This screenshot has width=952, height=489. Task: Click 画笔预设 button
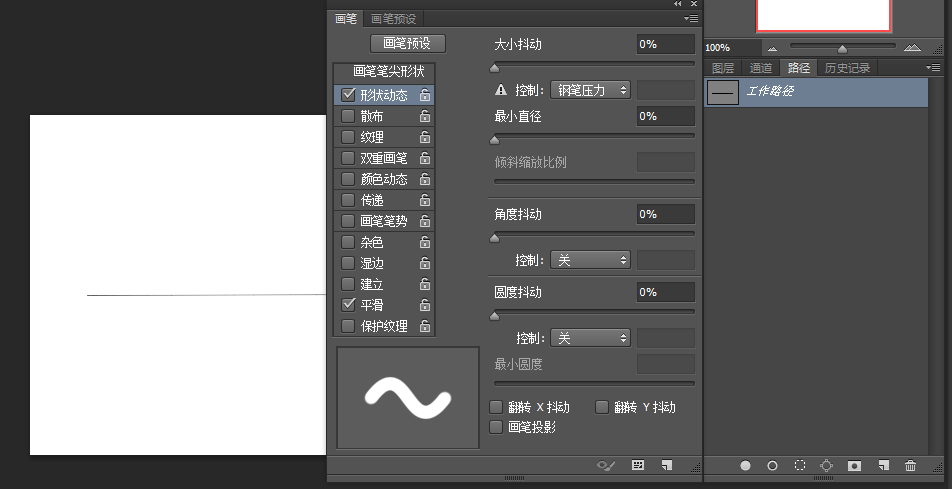click(x=407, y=43)
